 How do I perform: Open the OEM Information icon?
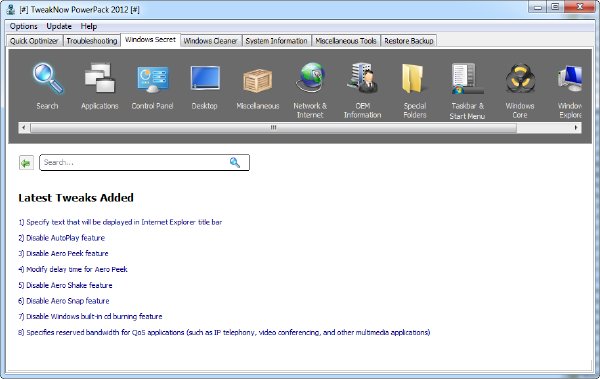point(362,78)
